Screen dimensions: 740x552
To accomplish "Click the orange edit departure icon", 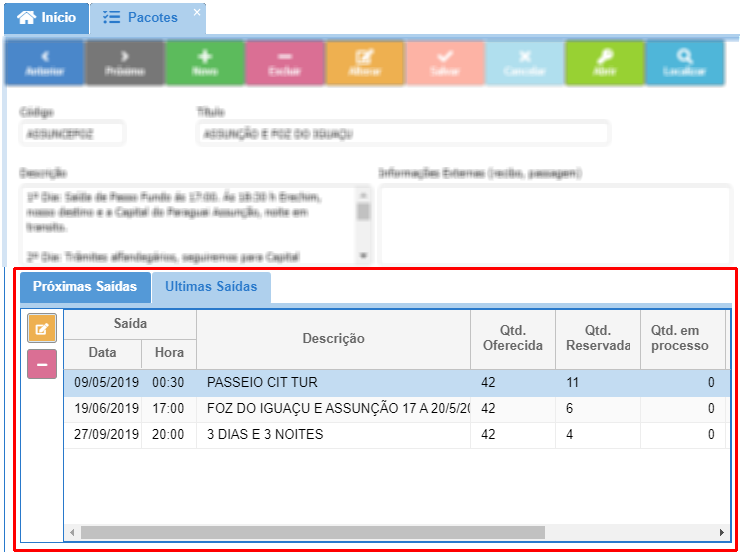I will 42,328.
